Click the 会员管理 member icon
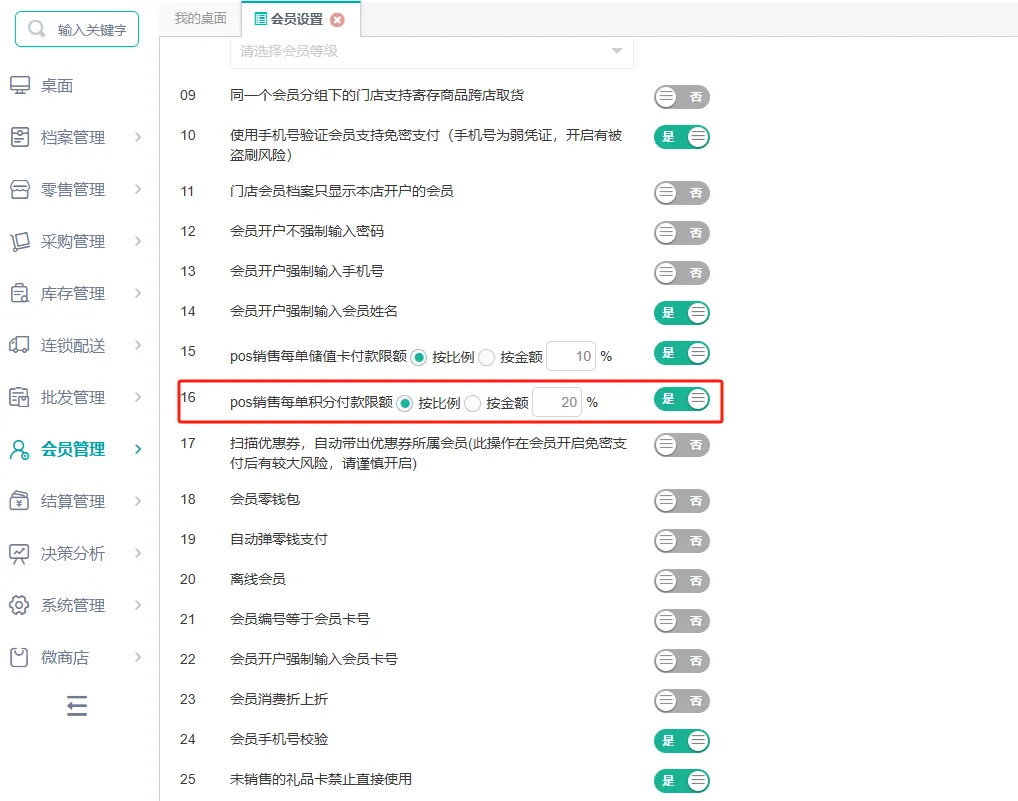The height and width of the screenshot is (801, 1018). (19, 449)
